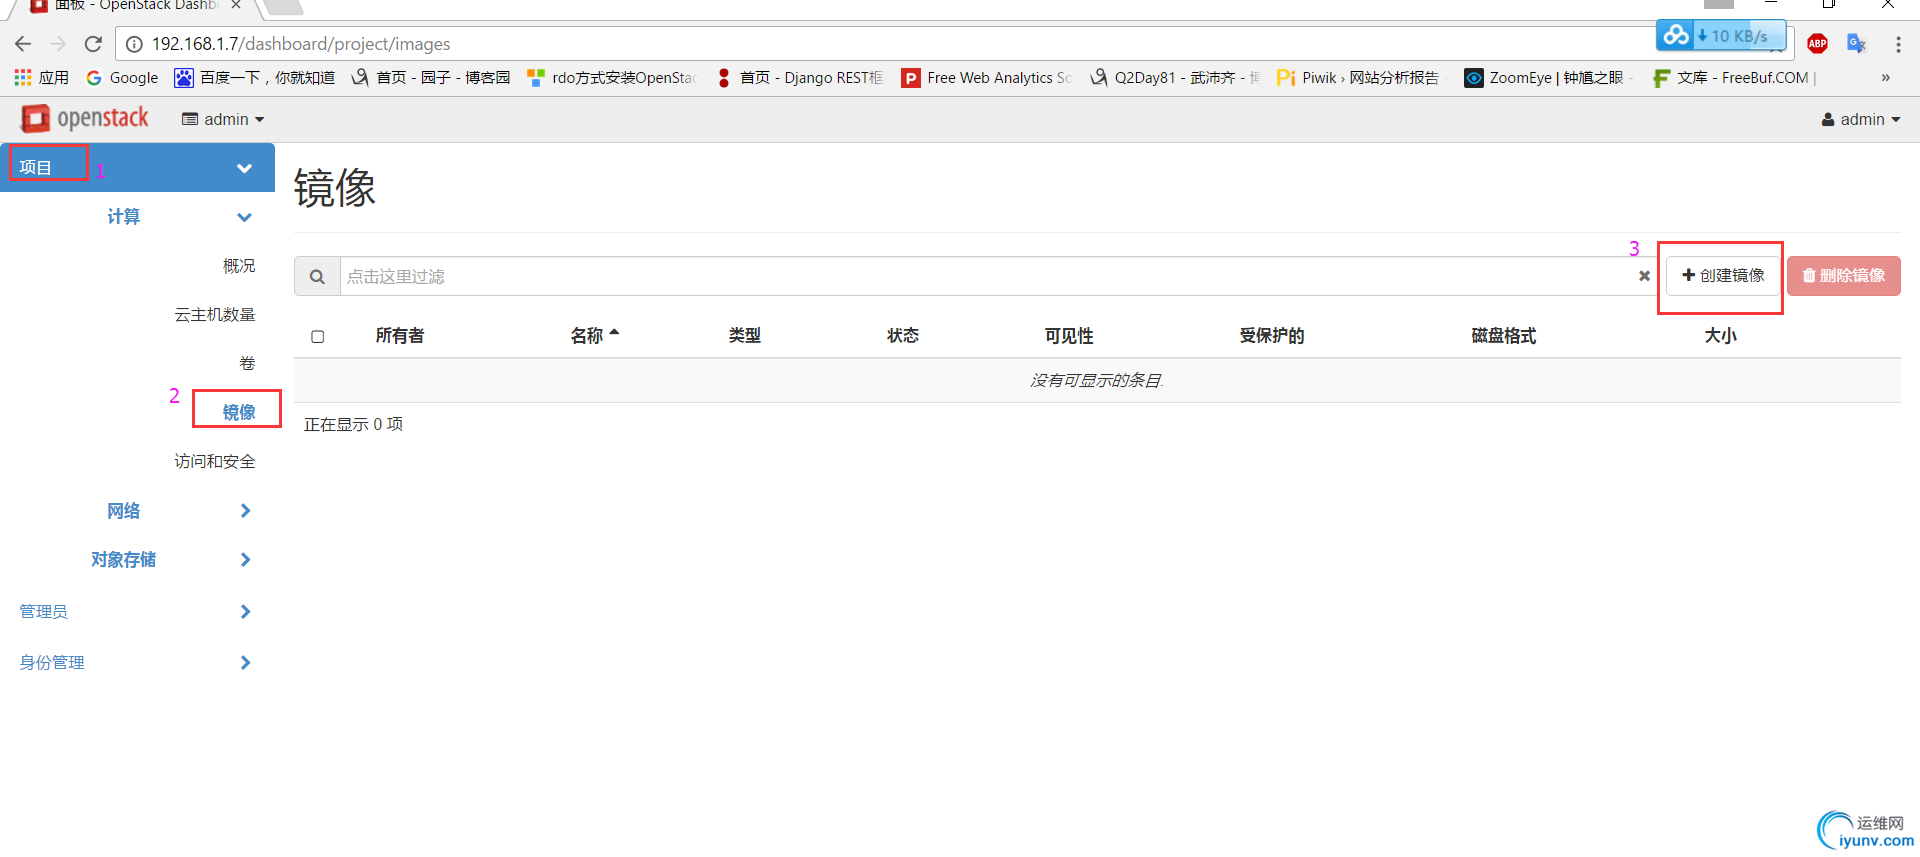Screen dimensions: 1920x857
Task: Open Chrome's three-dot menu
Action: click(x=1898, y=44)
